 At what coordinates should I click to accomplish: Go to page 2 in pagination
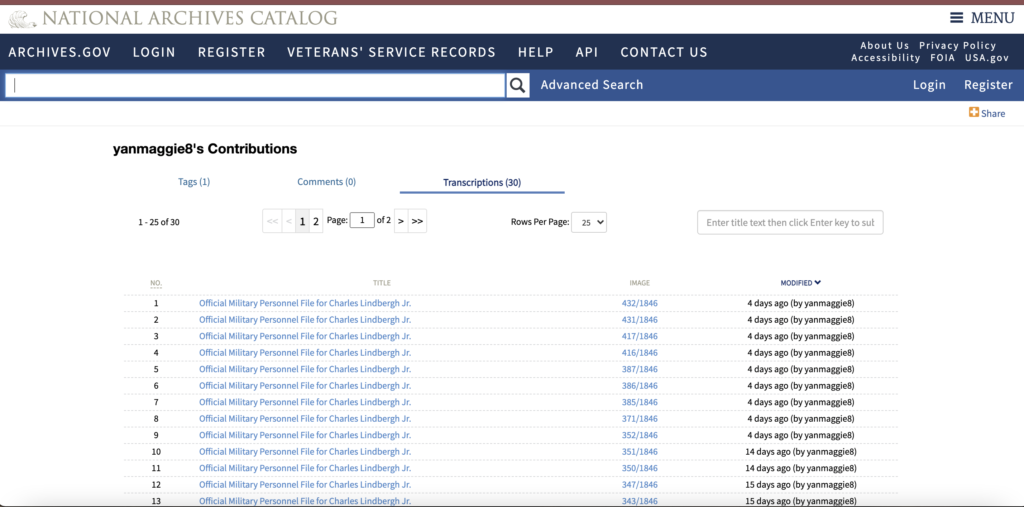point(316,221)
